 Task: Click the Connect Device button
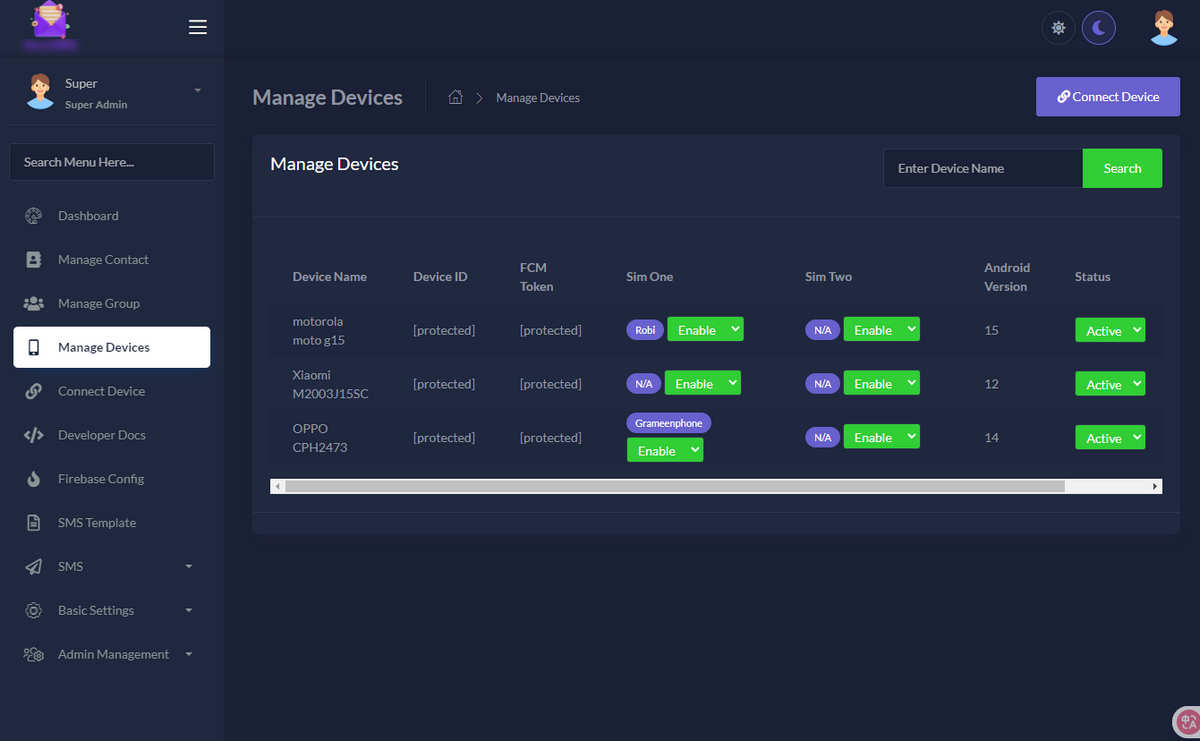[x=1108, y=97]
